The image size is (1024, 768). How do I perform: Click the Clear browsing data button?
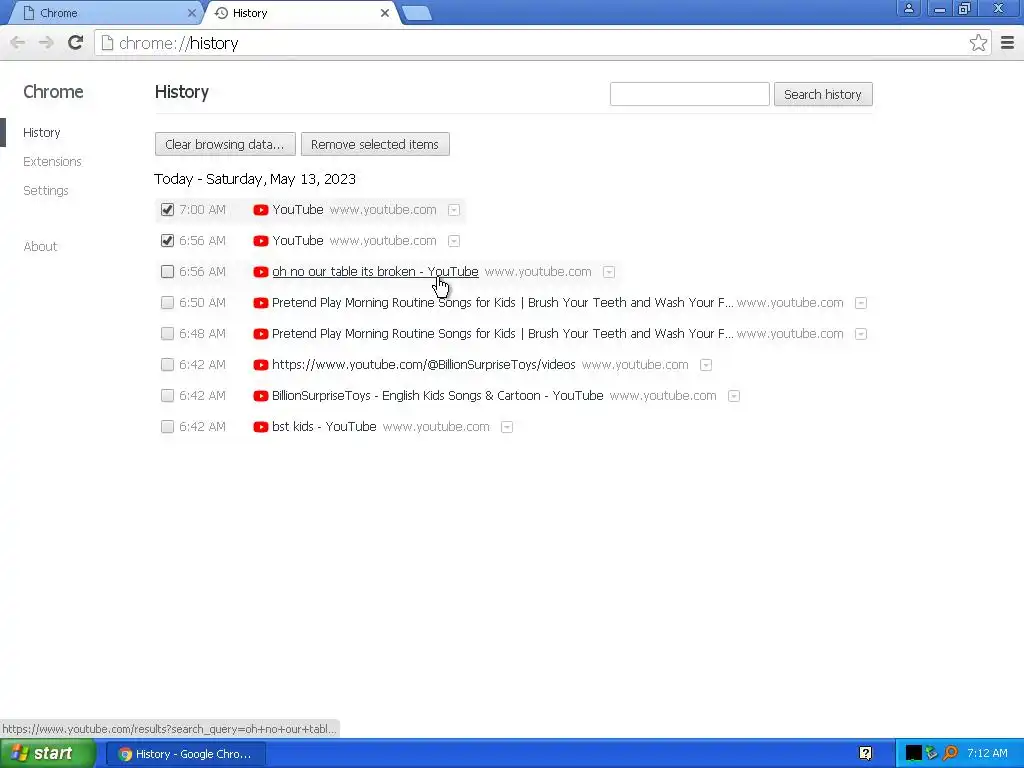point(225,144)
